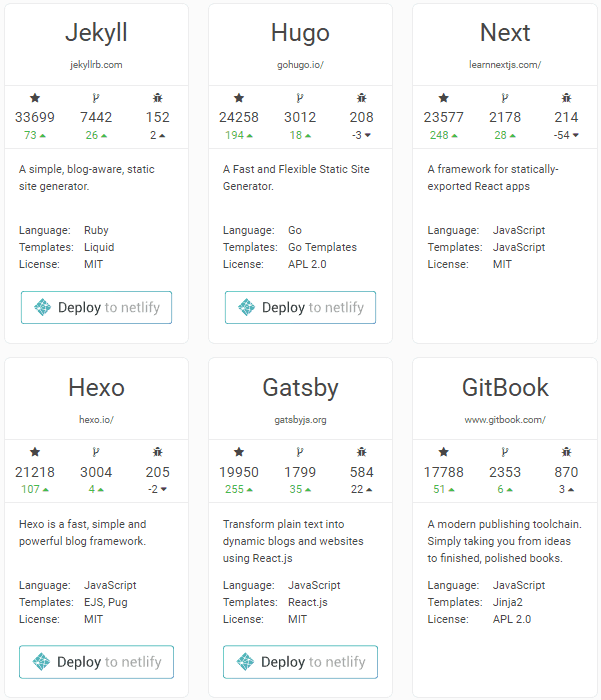Click the bug issues icon on the Jekyll card

tap(158, 98)
